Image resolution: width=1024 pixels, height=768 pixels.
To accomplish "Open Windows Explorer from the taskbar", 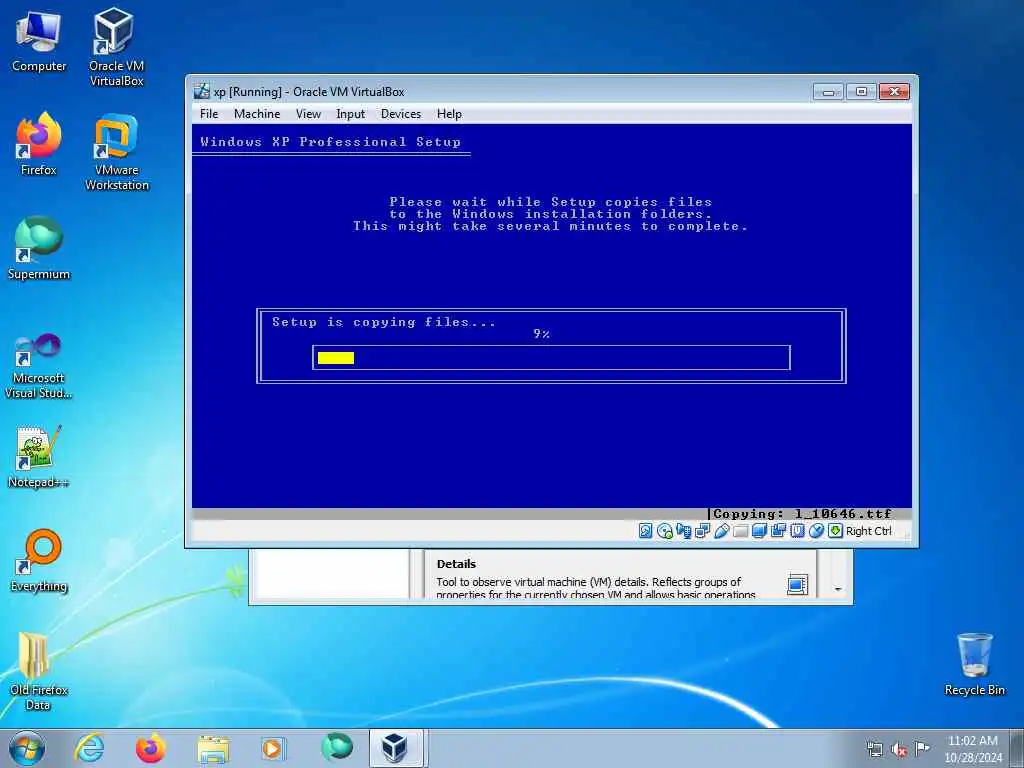I will 213,748.
